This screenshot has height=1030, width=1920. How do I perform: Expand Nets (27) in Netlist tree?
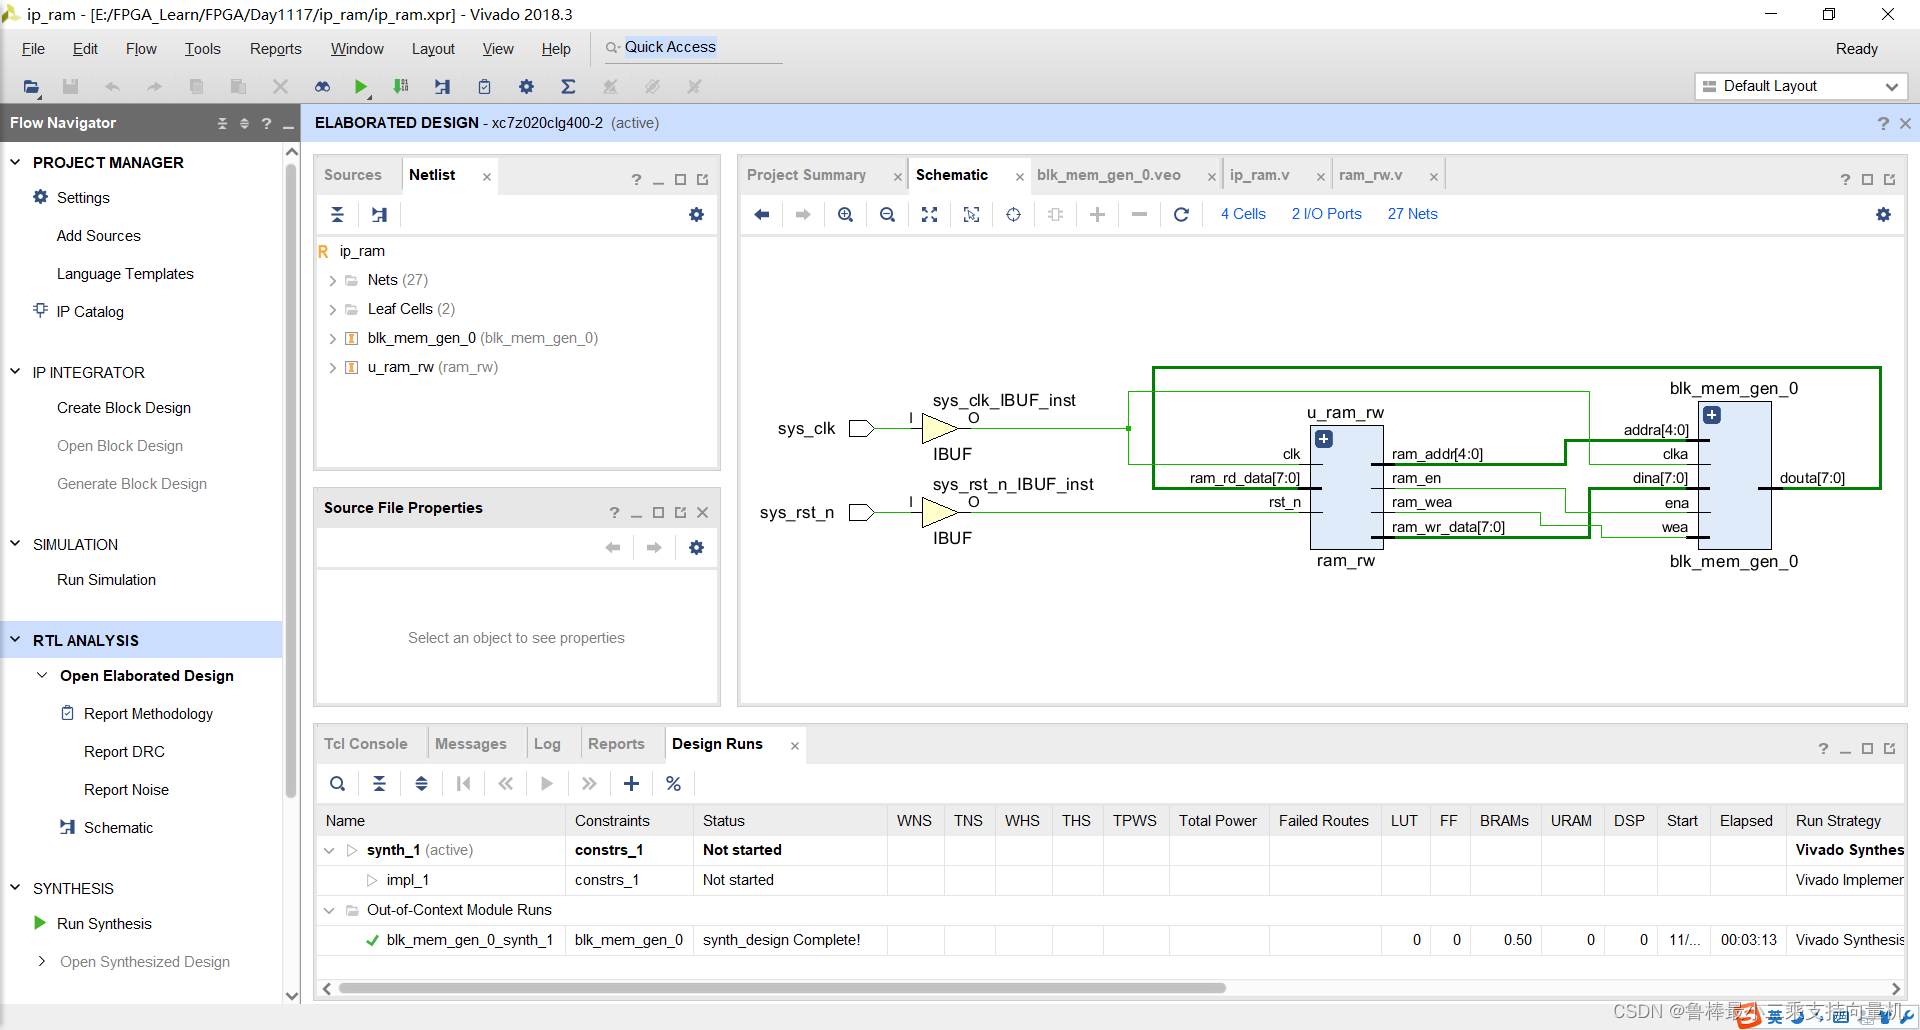coord(333,281)
